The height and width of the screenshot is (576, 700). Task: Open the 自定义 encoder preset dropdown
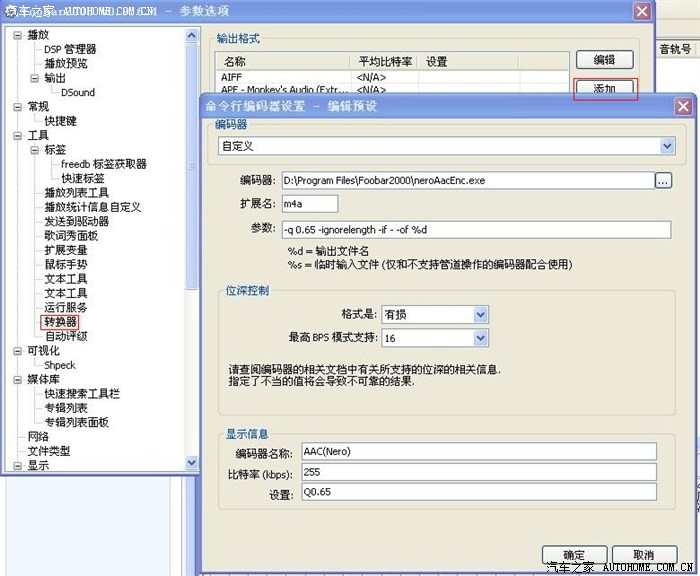[667, 146]
